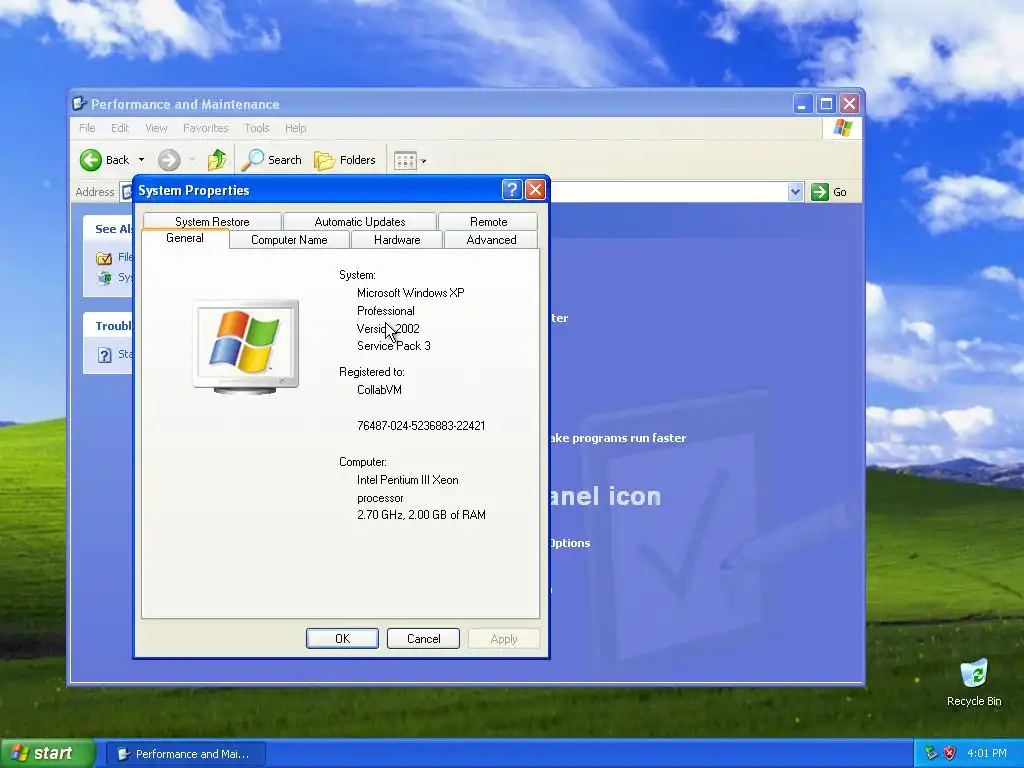Click the System Properties help question button
This screenshot has height=768, width=1024.
(x=512, y=190)
